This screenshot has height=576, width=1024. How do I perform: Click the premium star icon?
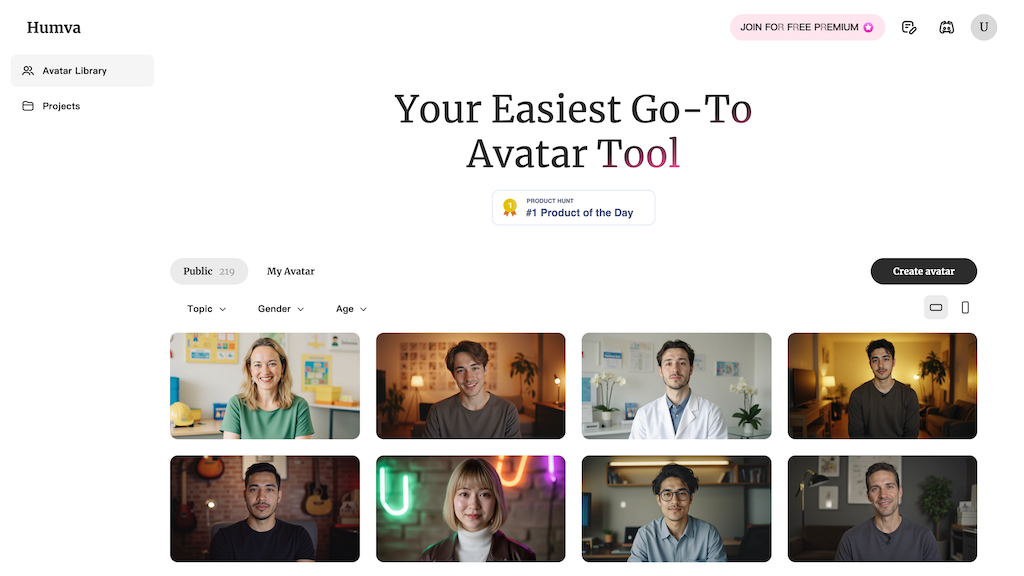tap(869, 27)
